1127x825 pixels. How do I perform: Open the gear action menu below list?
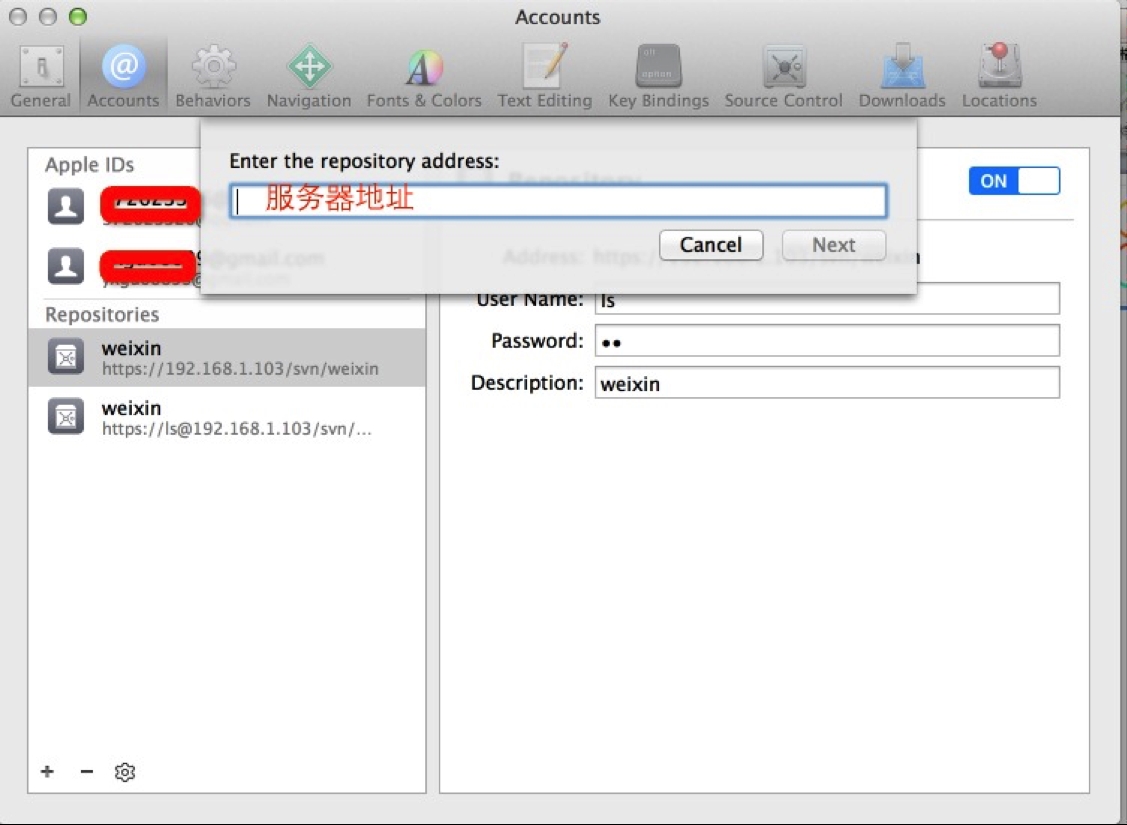[125, 772]
